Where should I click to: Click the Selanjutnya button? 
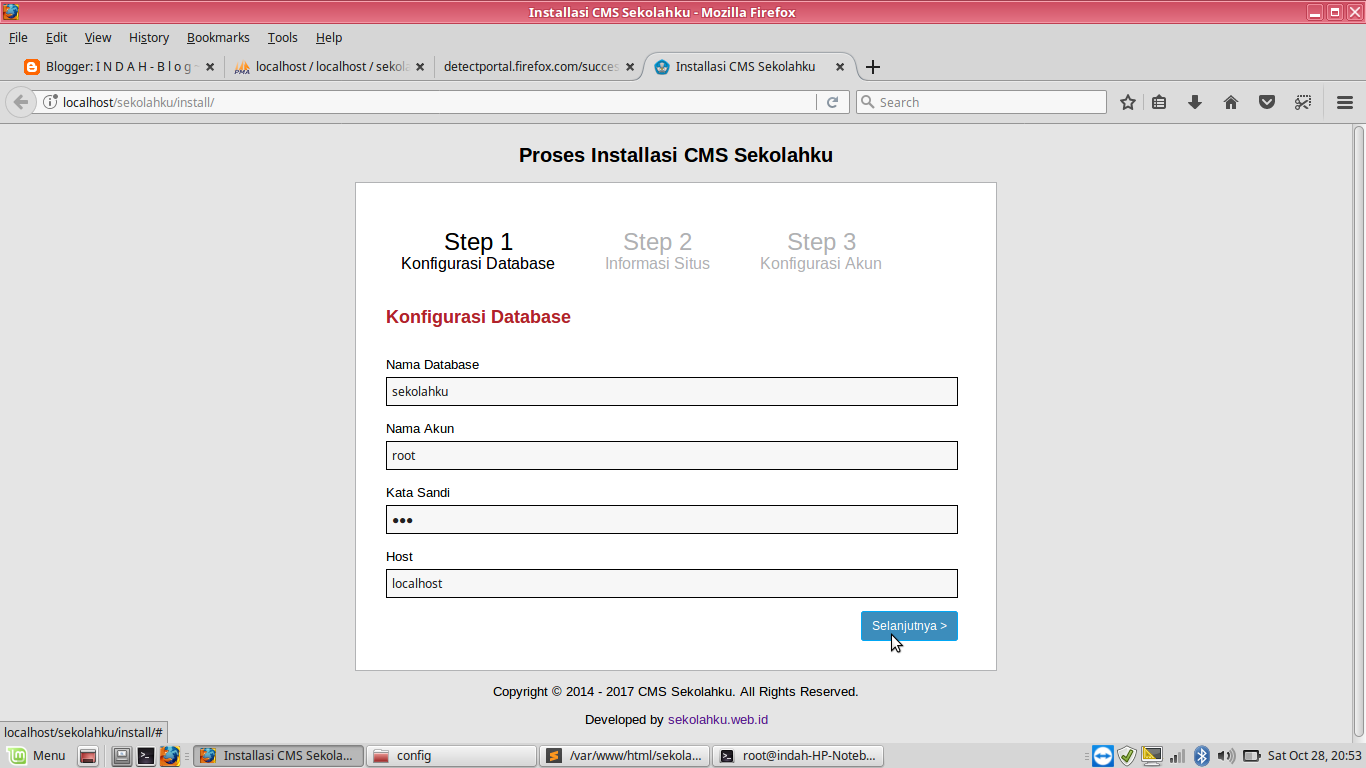click(908, 625)
